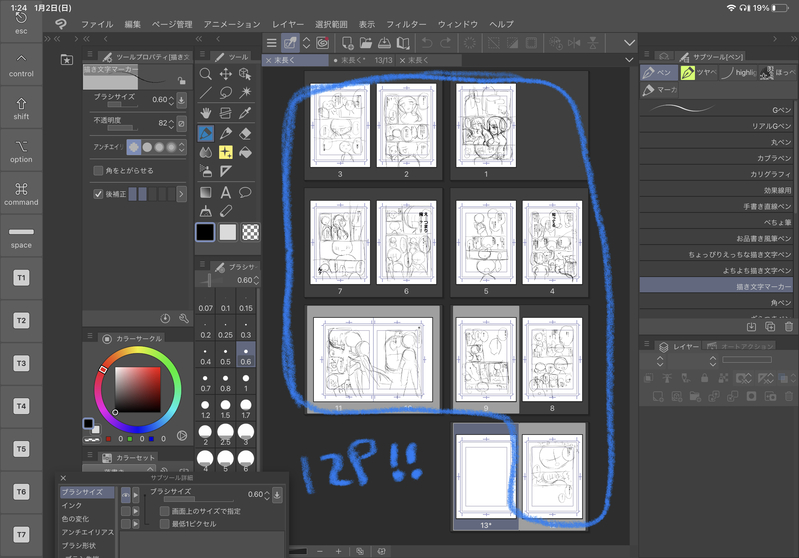The width and height of the screenshot is (799, 558).
Task: Select the 丸ペン sub tool
Action: [x=716, y=142]
